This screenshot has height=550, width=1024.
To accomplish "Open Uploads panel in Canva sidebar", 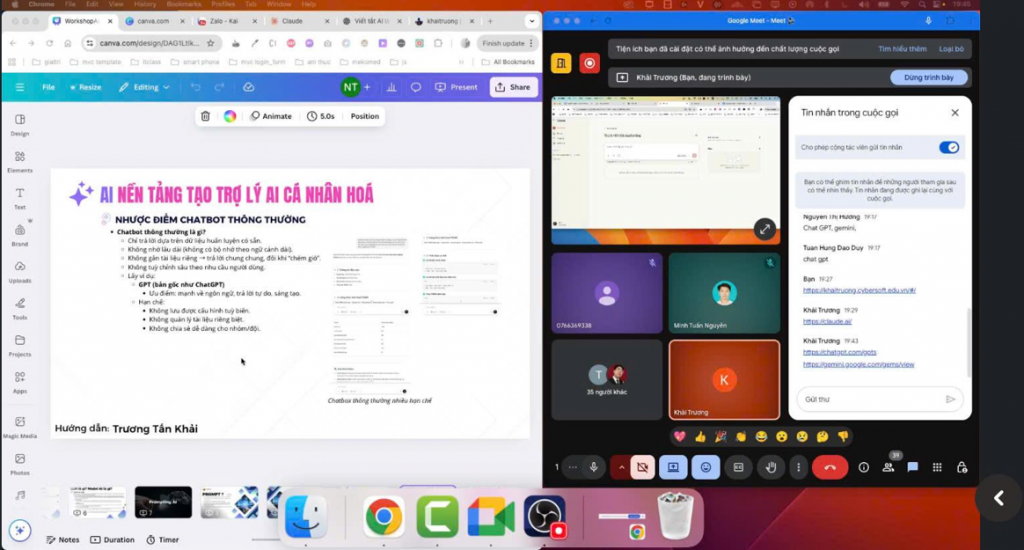I will pos(20,271).
